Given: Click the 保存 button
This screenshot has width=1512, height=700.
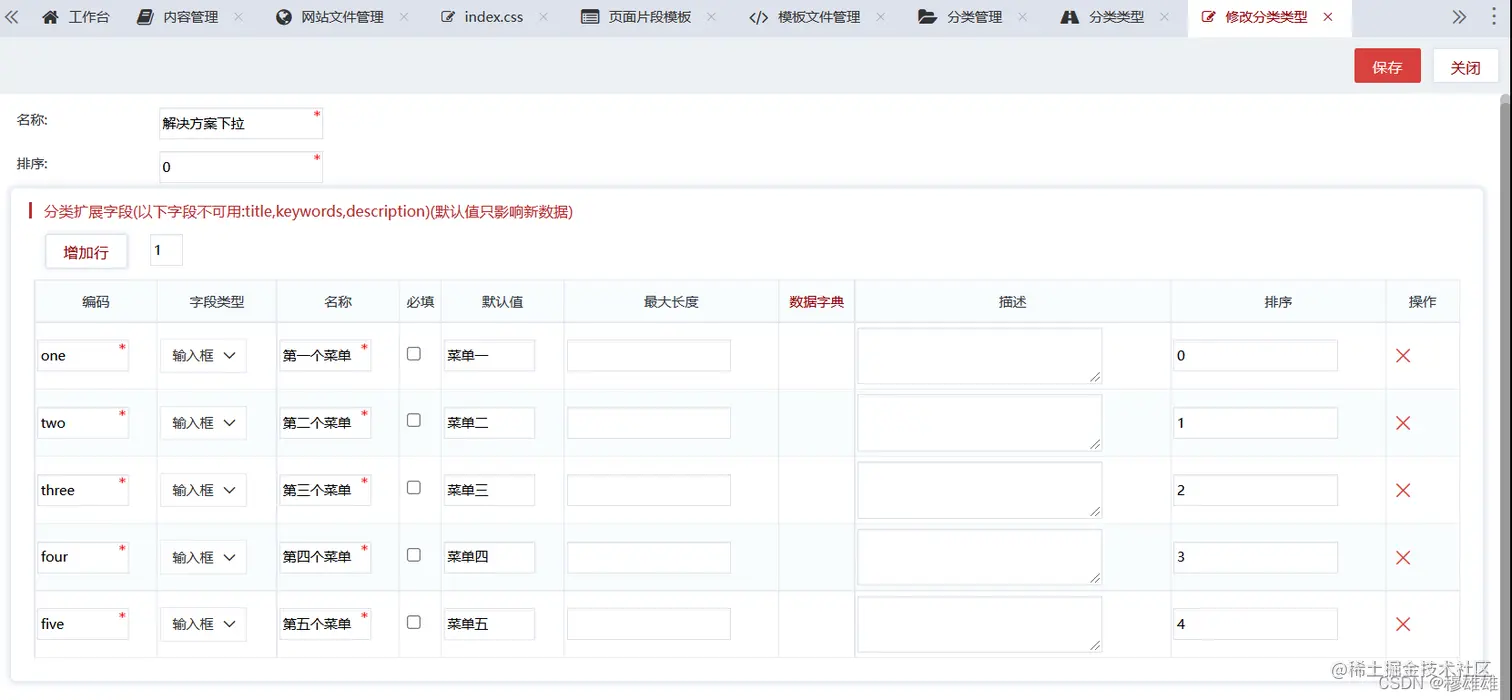Looking at the screenshot, I should 1387,66.
